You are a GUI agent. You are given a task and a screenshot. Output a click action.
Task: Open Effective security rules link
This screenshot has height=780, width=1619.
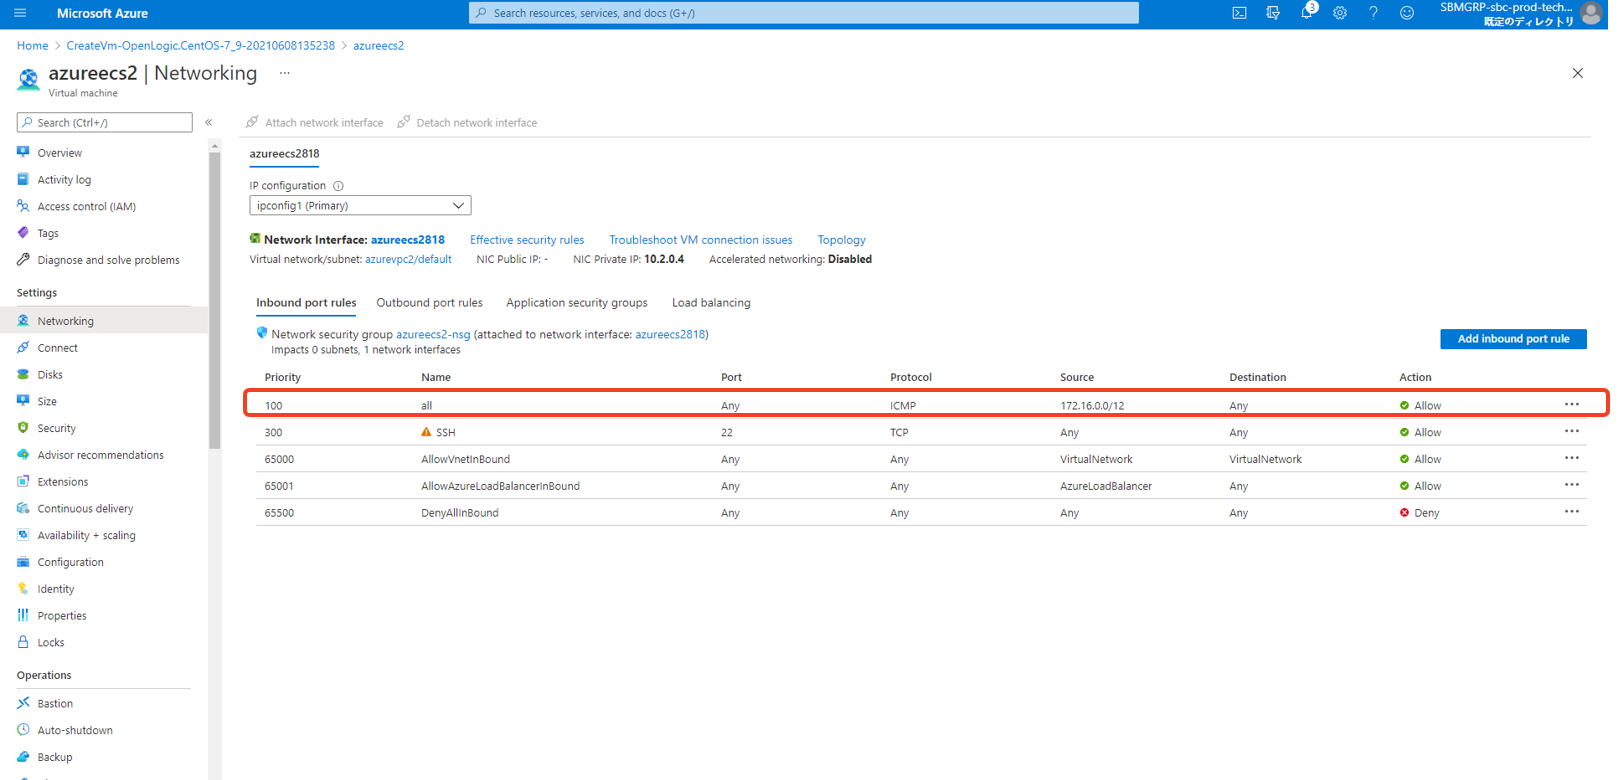point(527,240)
